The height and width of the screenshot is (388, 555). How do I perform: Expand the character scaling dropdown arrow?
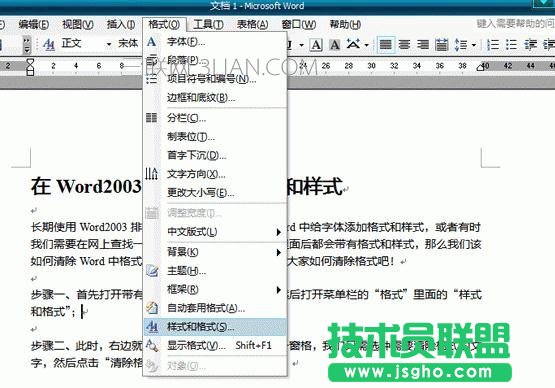[366, 45]
